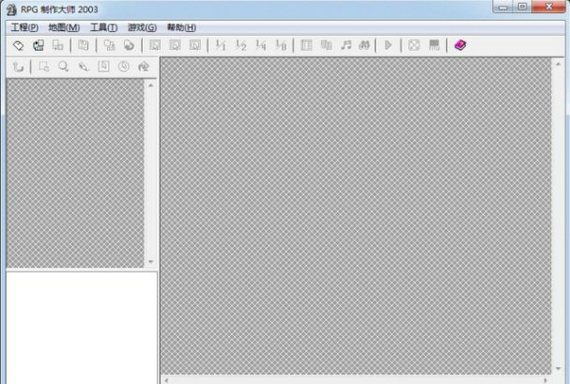Open the Resource Manager icon
The width and height of the screenshot is (570, 384).
(326, 45)
